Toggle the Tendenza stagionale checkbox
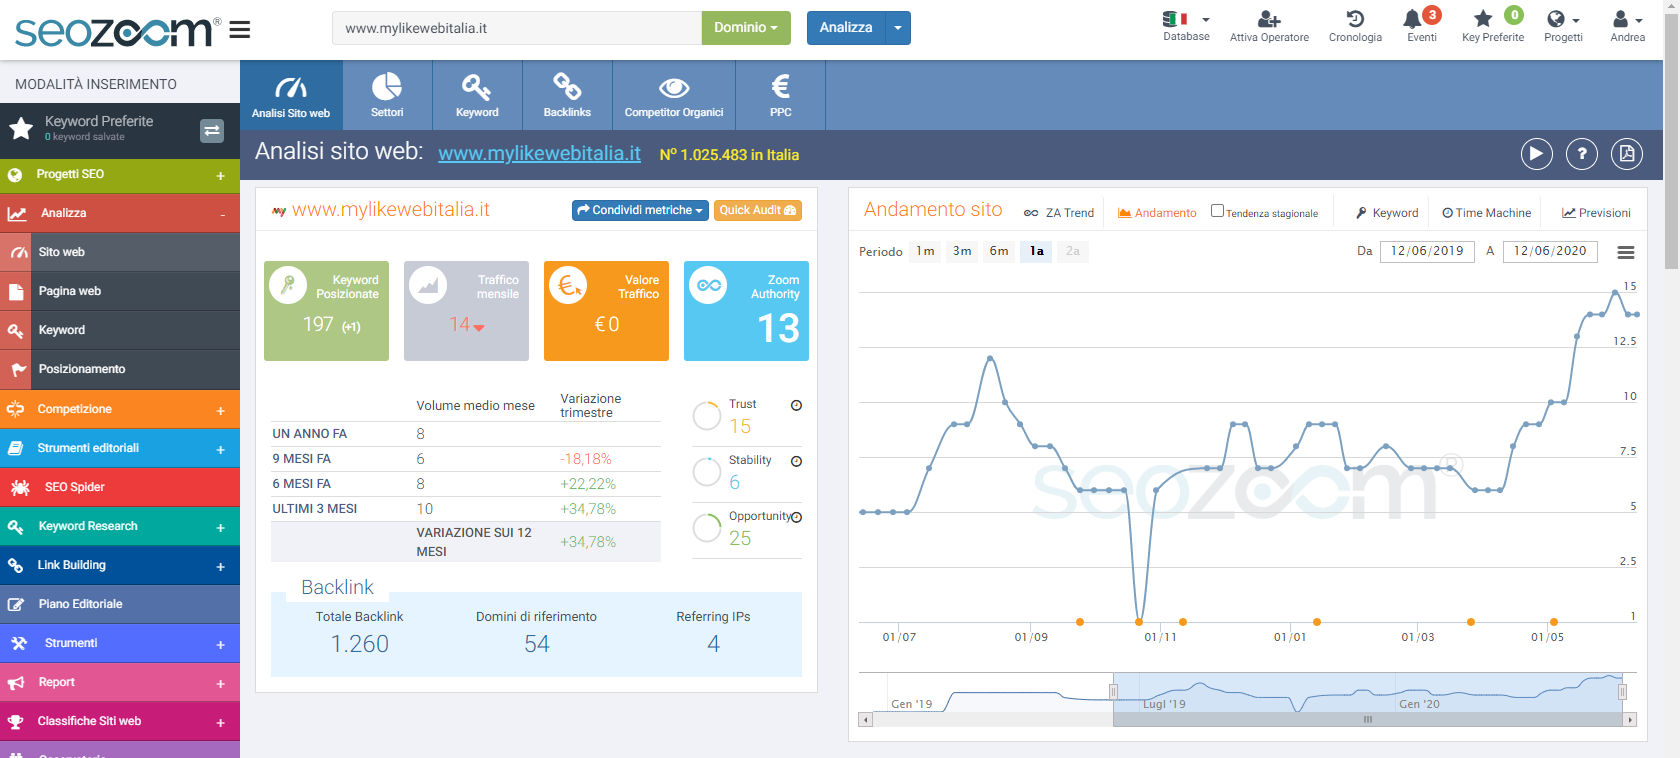This screenshot has width=1680, height=758. click(x=1217, y=211)
